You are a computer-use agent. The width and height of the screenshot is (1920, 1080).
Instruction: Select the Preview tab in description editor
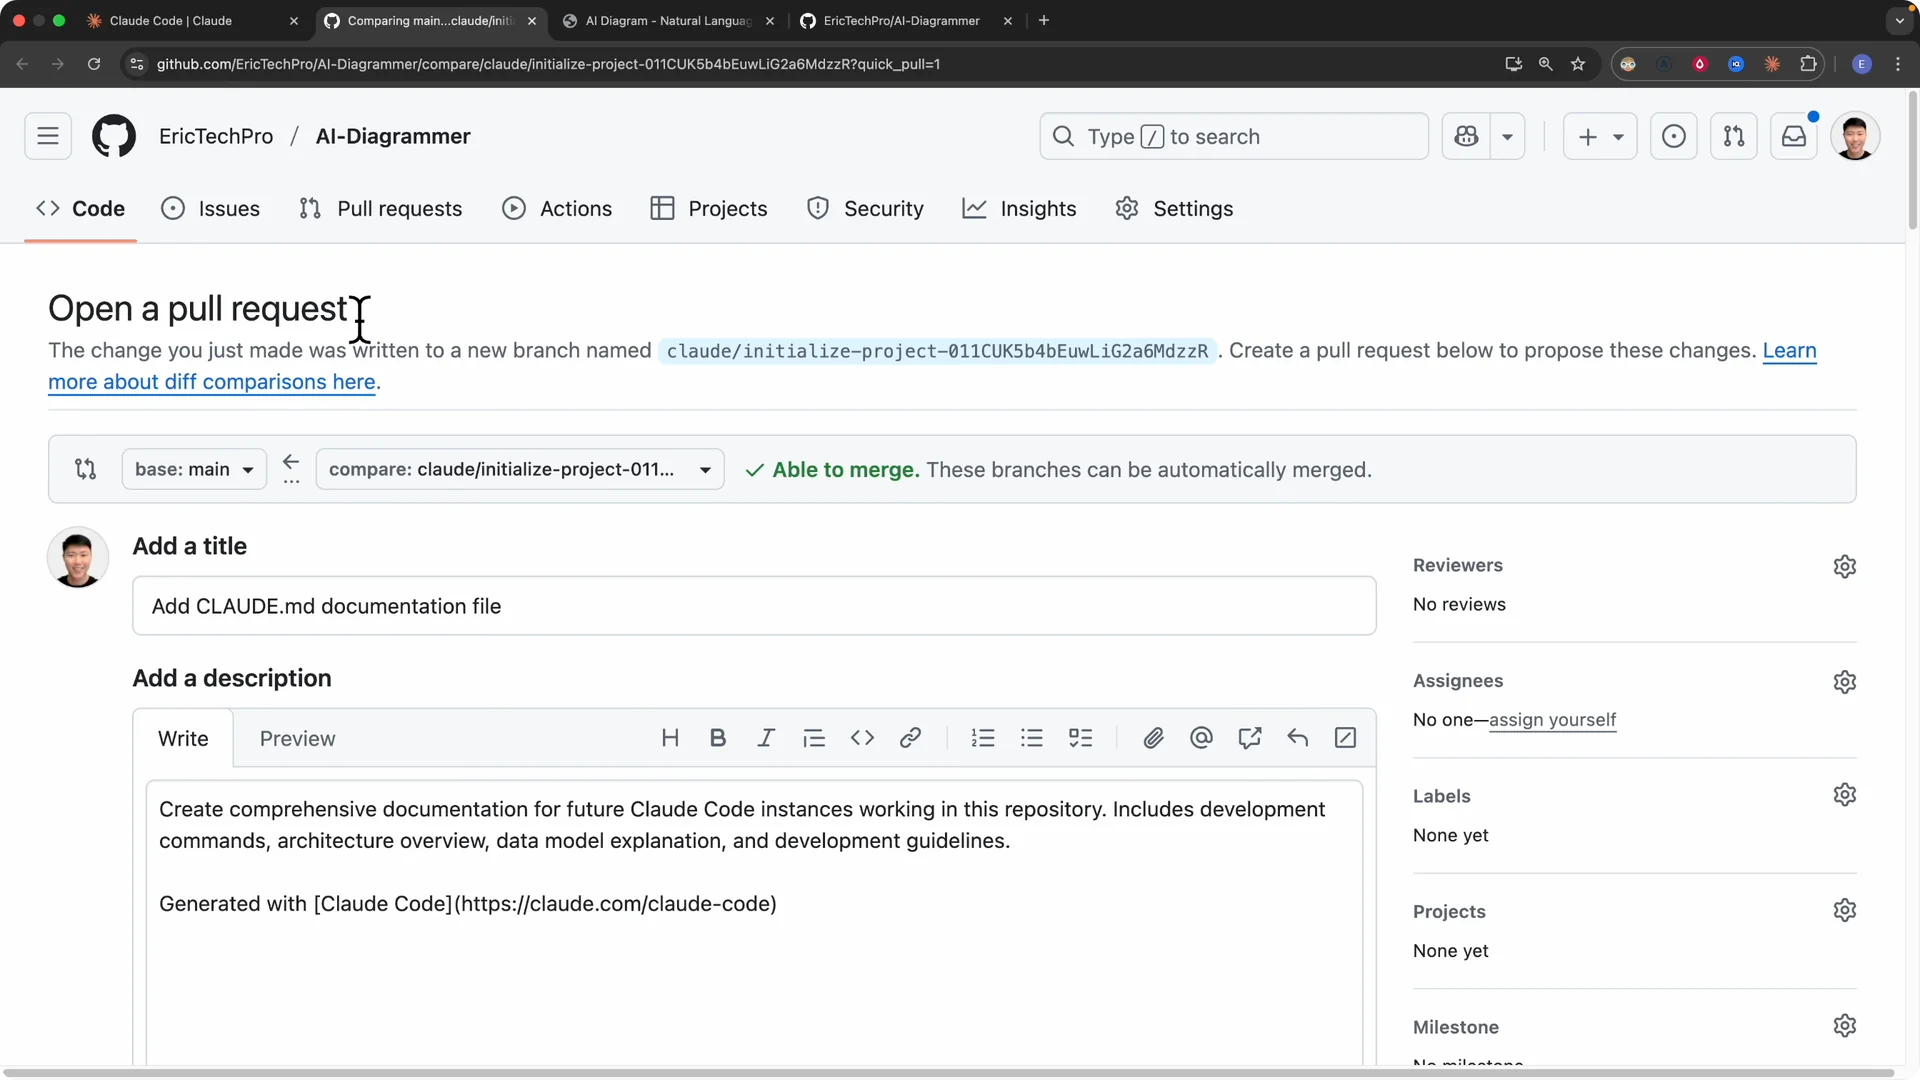297,738
